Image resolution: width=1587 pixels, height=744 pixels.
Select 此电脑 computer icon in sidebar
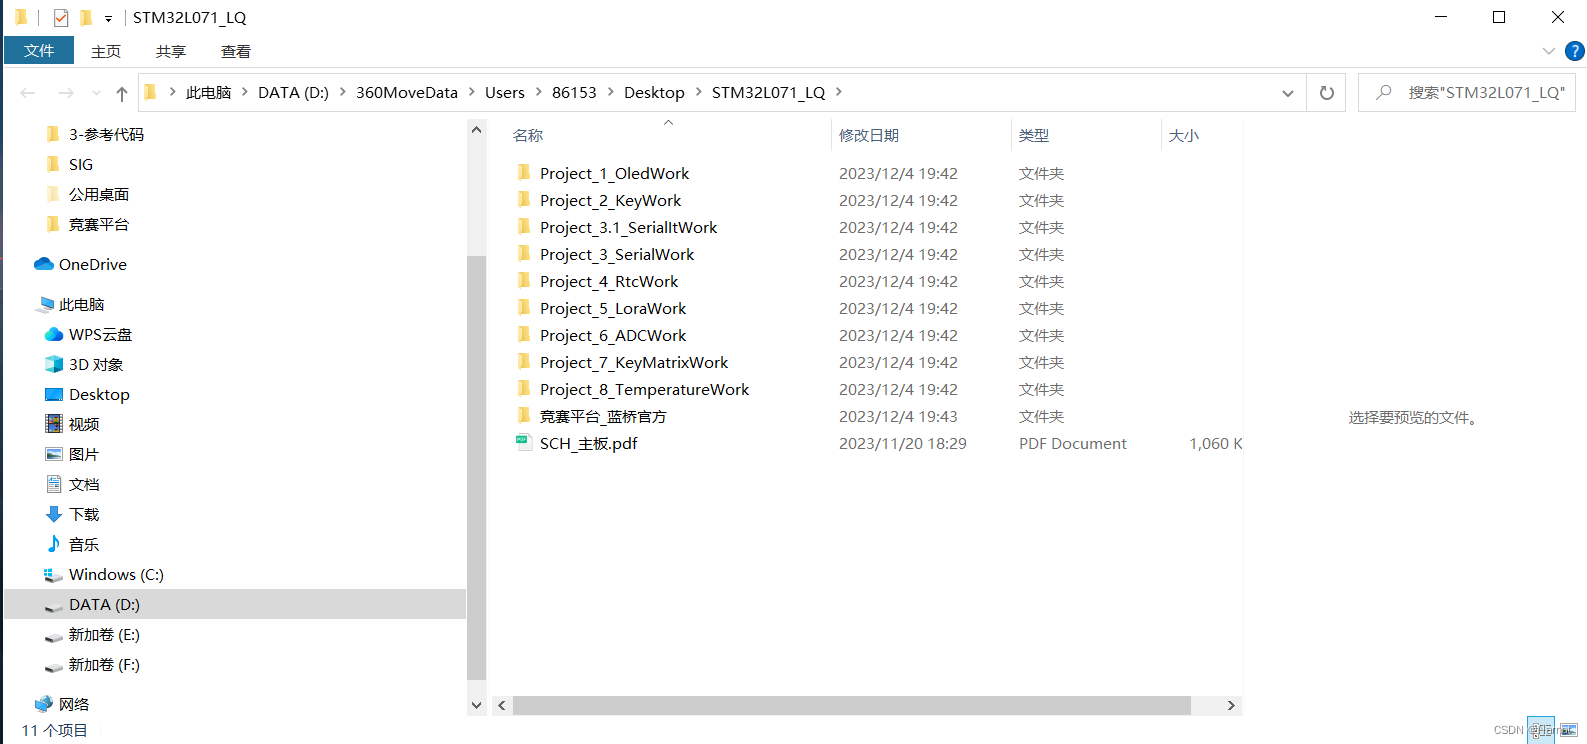pos(45,304)
